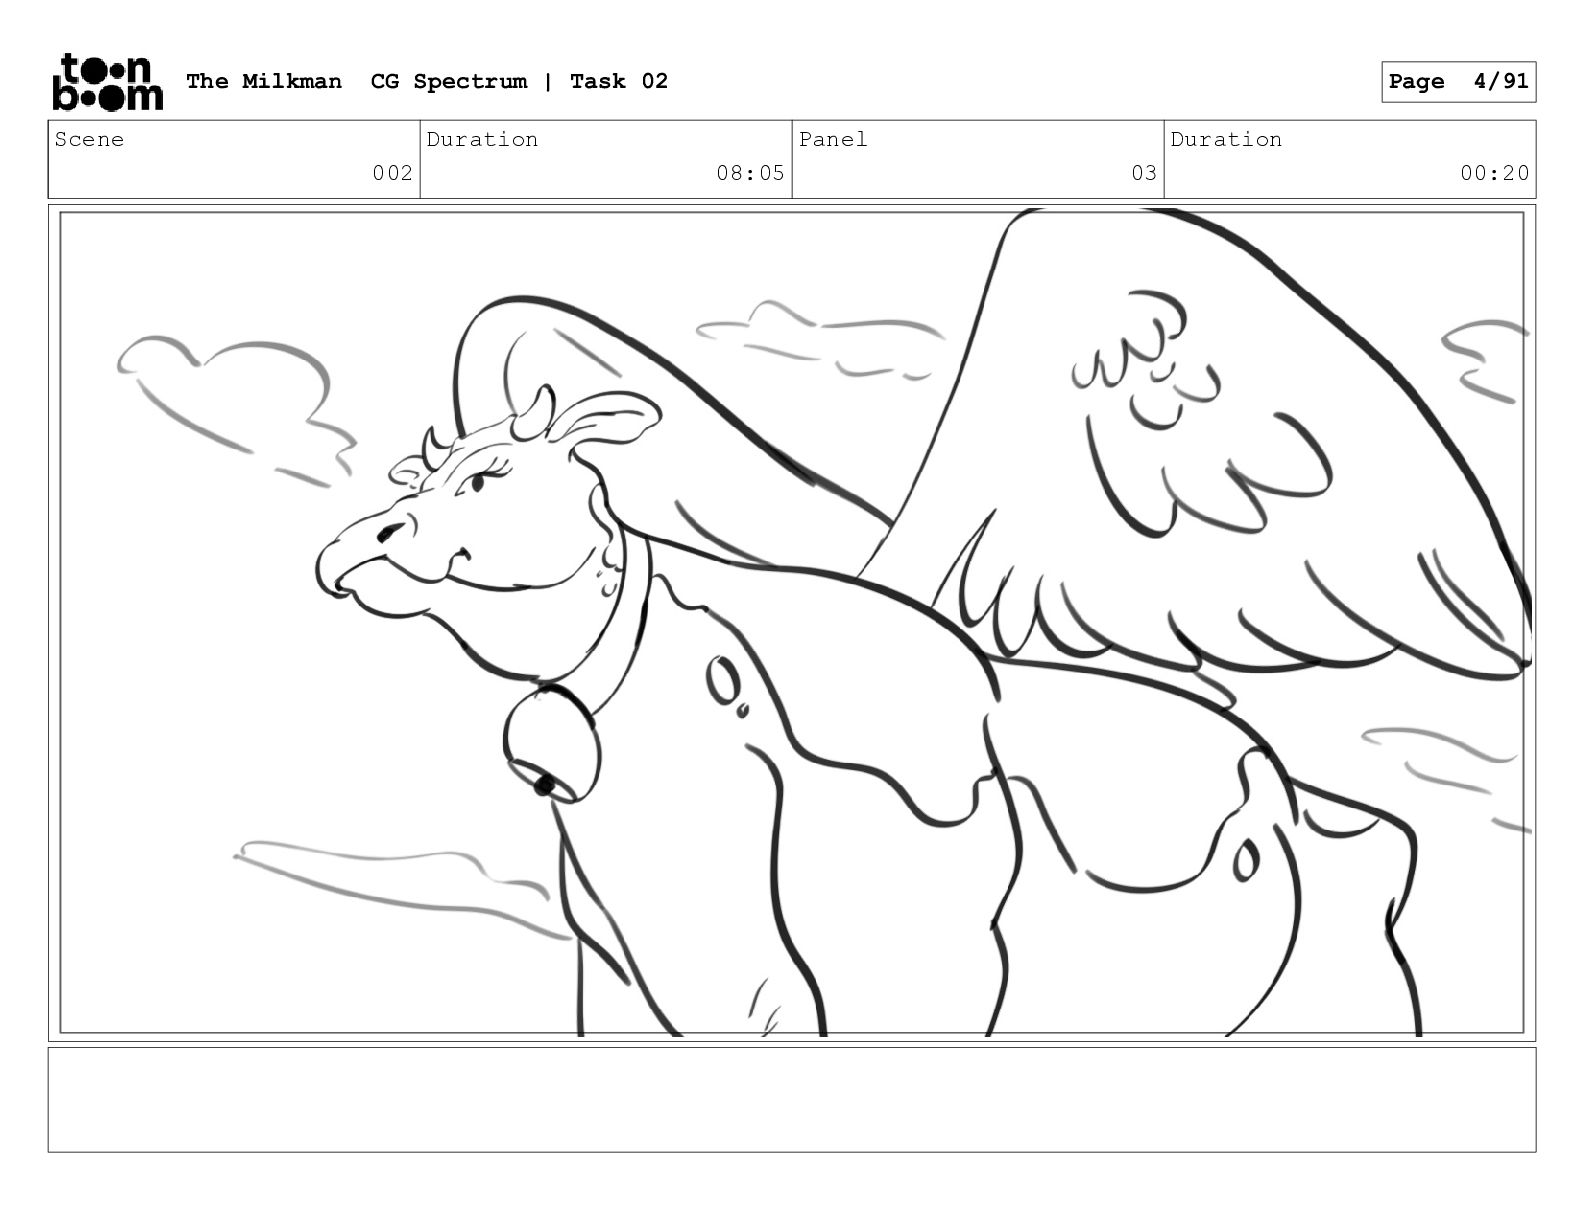1584x1224 pixels.
Task: Select the title text 'The Milkman'
Action: pos(264,81)
